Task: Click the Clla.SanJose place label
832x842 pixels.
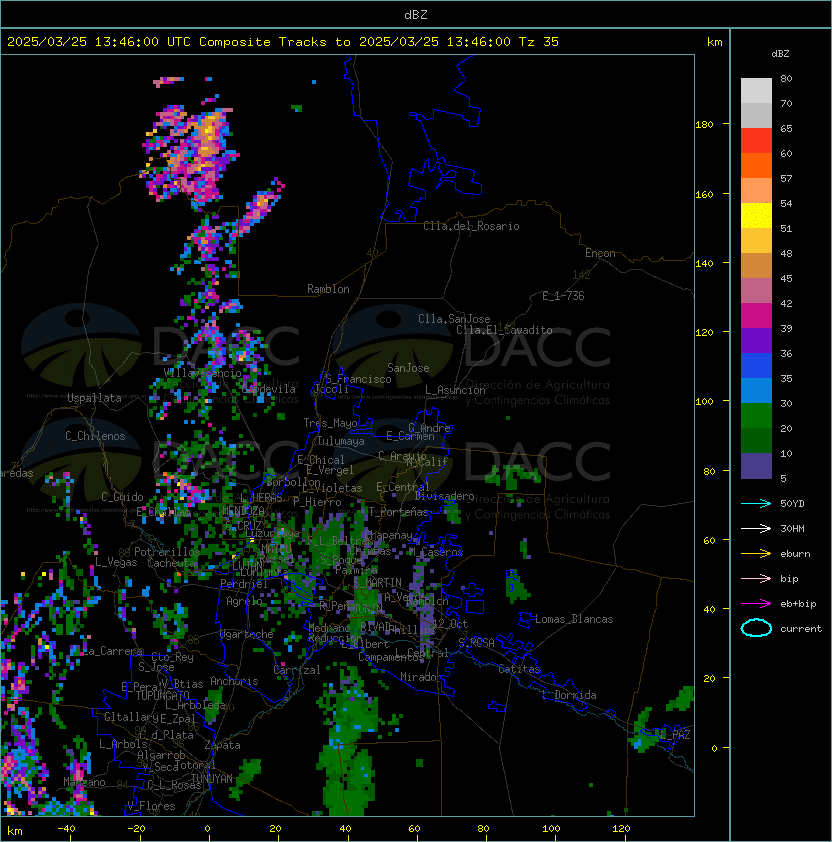Action: tap(454, 319)
